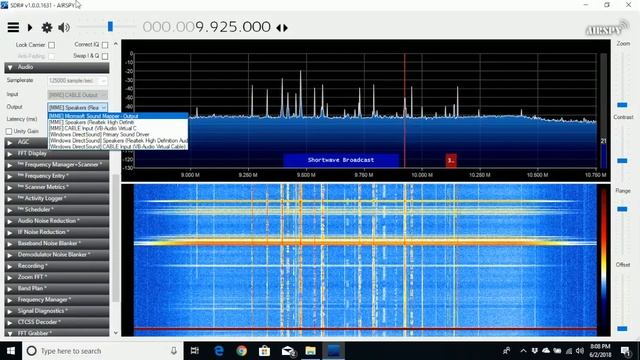Start the radio with play button
The image size is (640, 360).
click(x=30, y=27)
